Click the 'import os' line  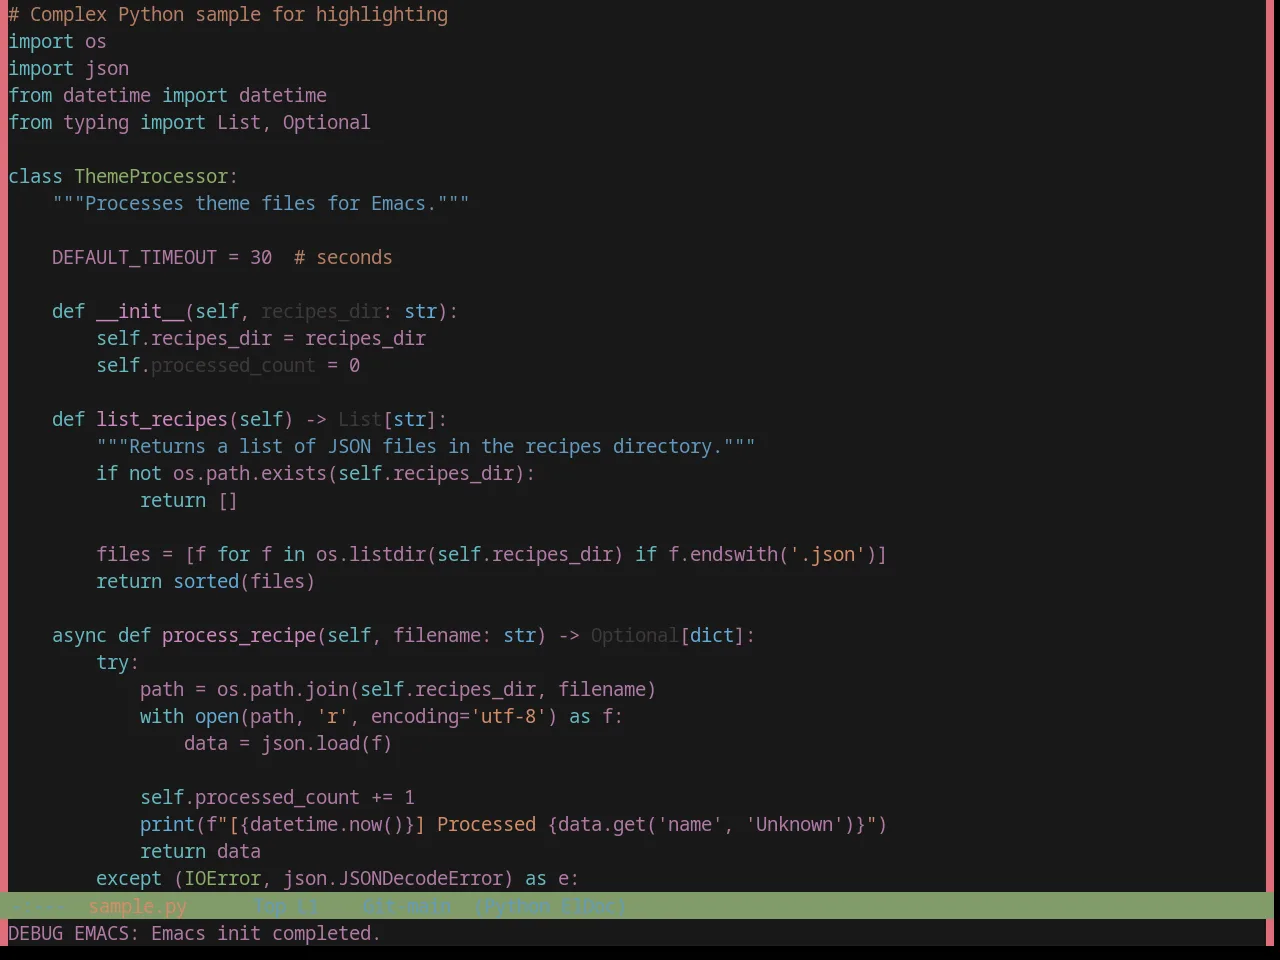[x=57, y=41]
